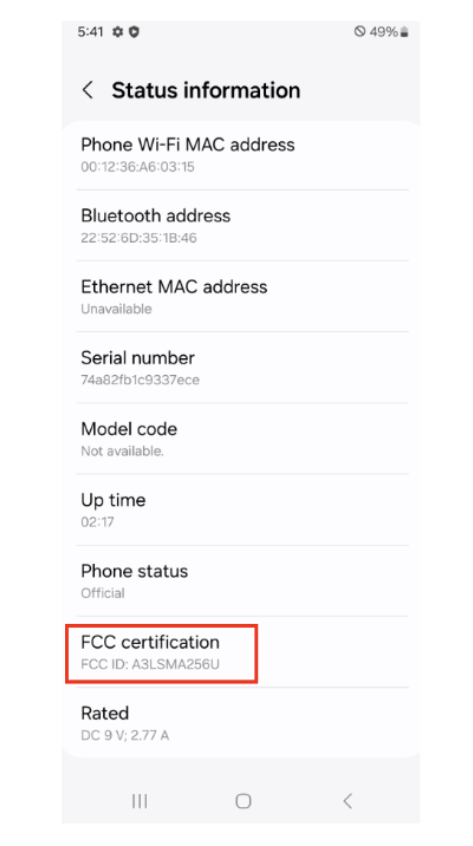Viewport: 473px width, 846px height.
Task: Tap the back arrow beside Status information
Action: point(88,90)
